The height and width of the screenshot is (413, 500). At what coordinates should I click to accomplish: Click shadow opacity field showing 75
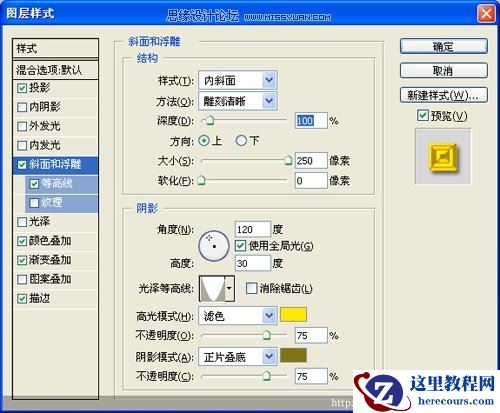pos(311,376)
